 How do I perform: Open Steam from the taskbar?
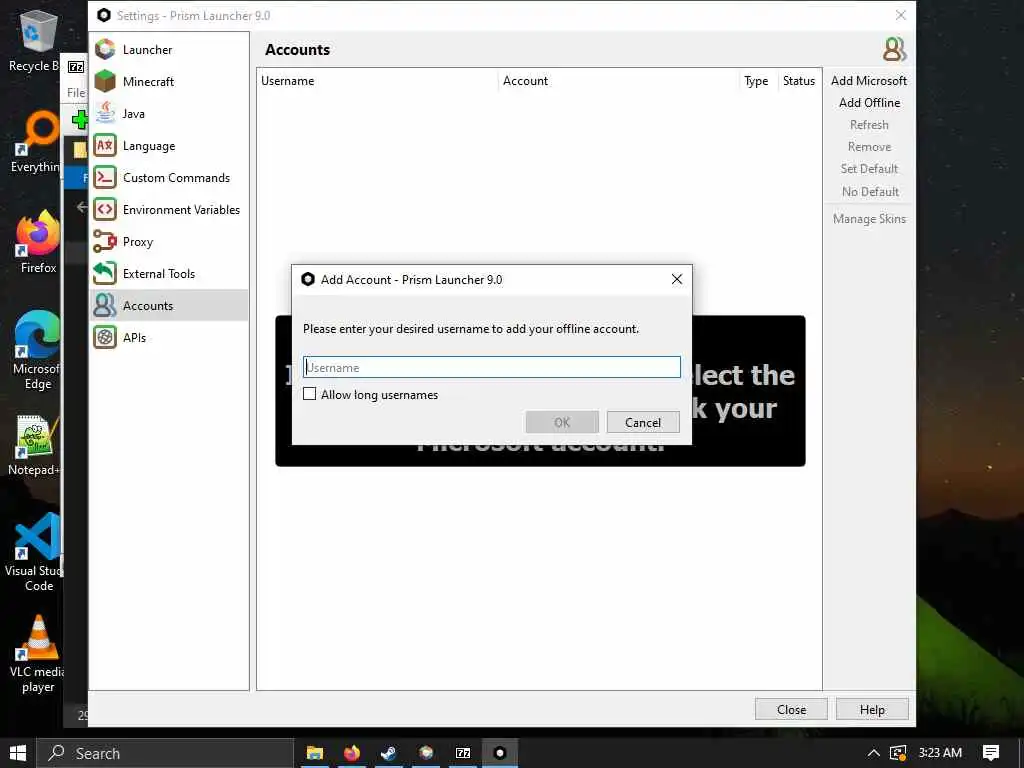[x=389, y=753]
